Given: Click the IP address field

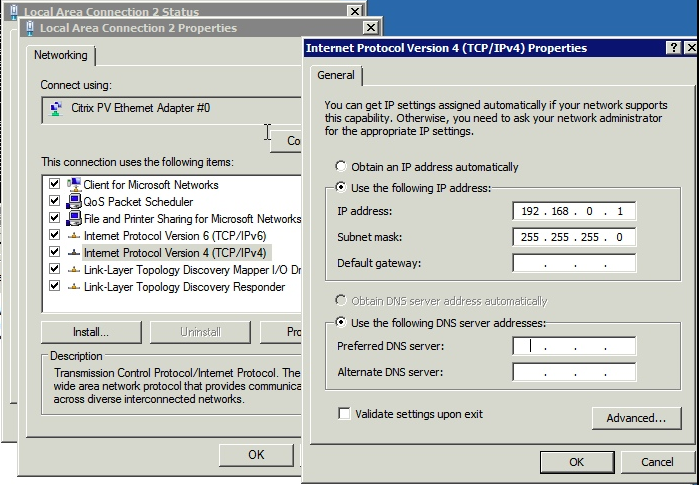Looking at the screenshot, I should [574, 211].
